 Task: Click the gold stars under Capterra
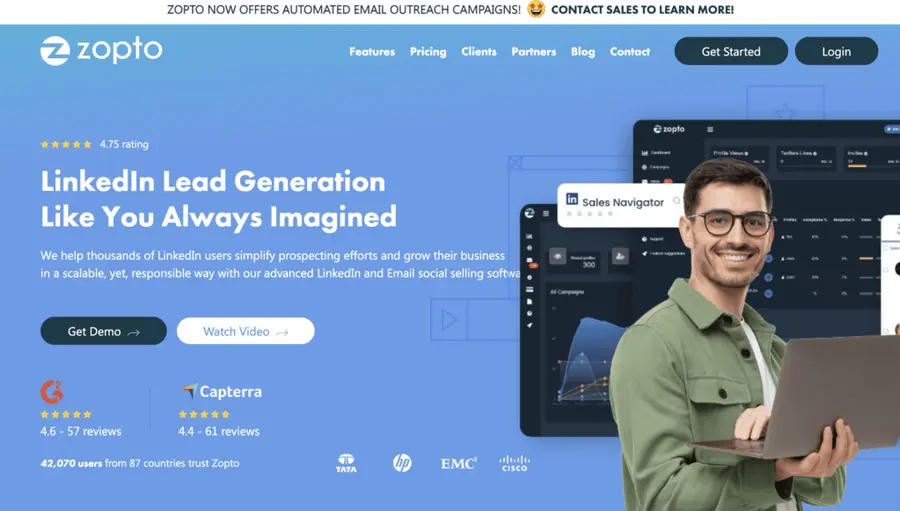click(204, 414)
